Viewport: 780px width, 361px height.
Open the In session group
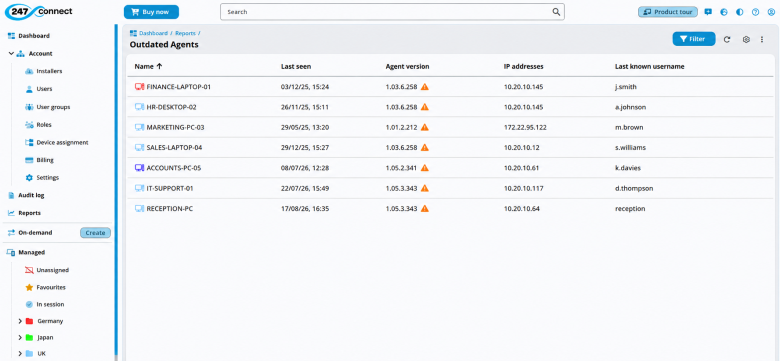coord(45,304)
